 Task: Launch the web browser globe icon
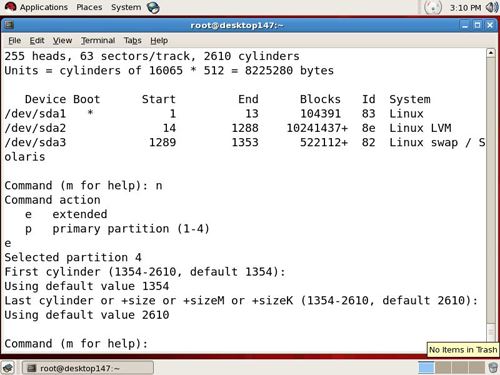[x=153, y=8]
